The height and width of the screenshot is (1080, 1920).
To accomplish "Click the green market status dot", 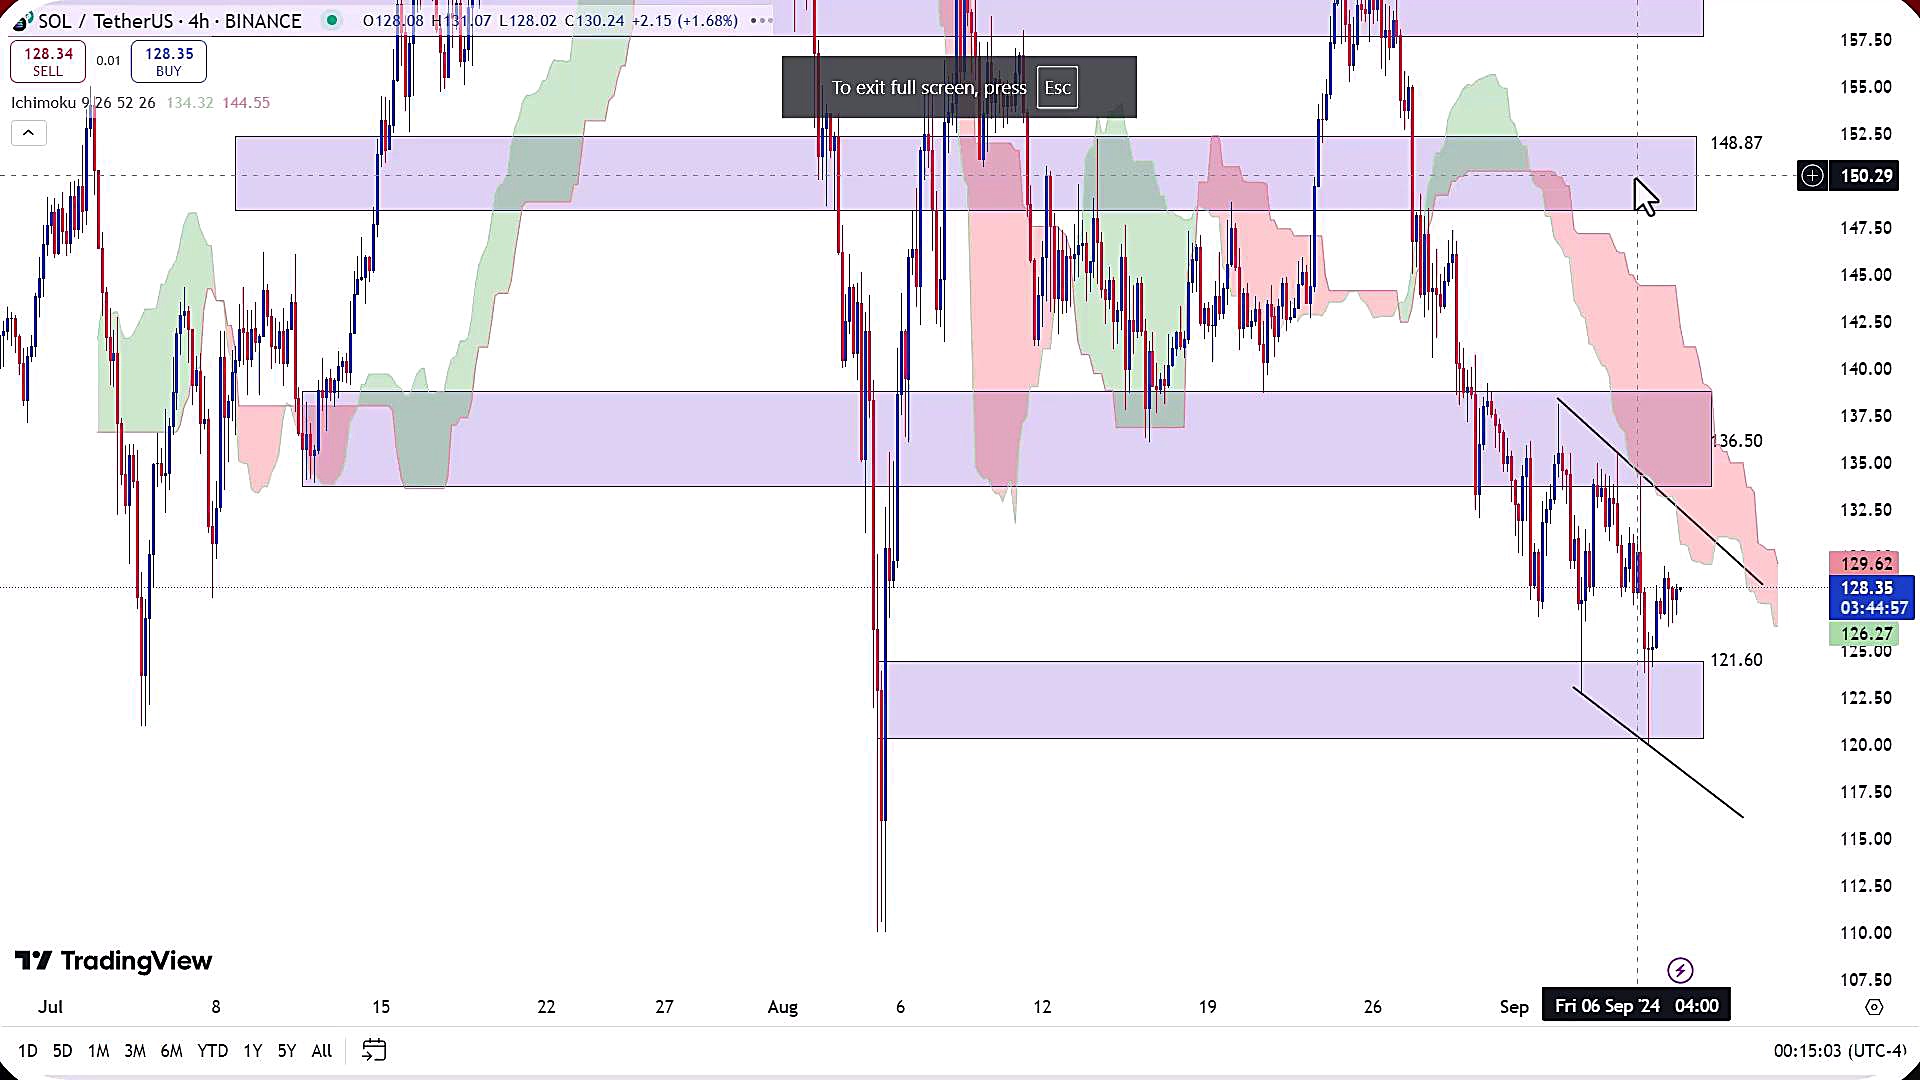I will tap(332, 20).
